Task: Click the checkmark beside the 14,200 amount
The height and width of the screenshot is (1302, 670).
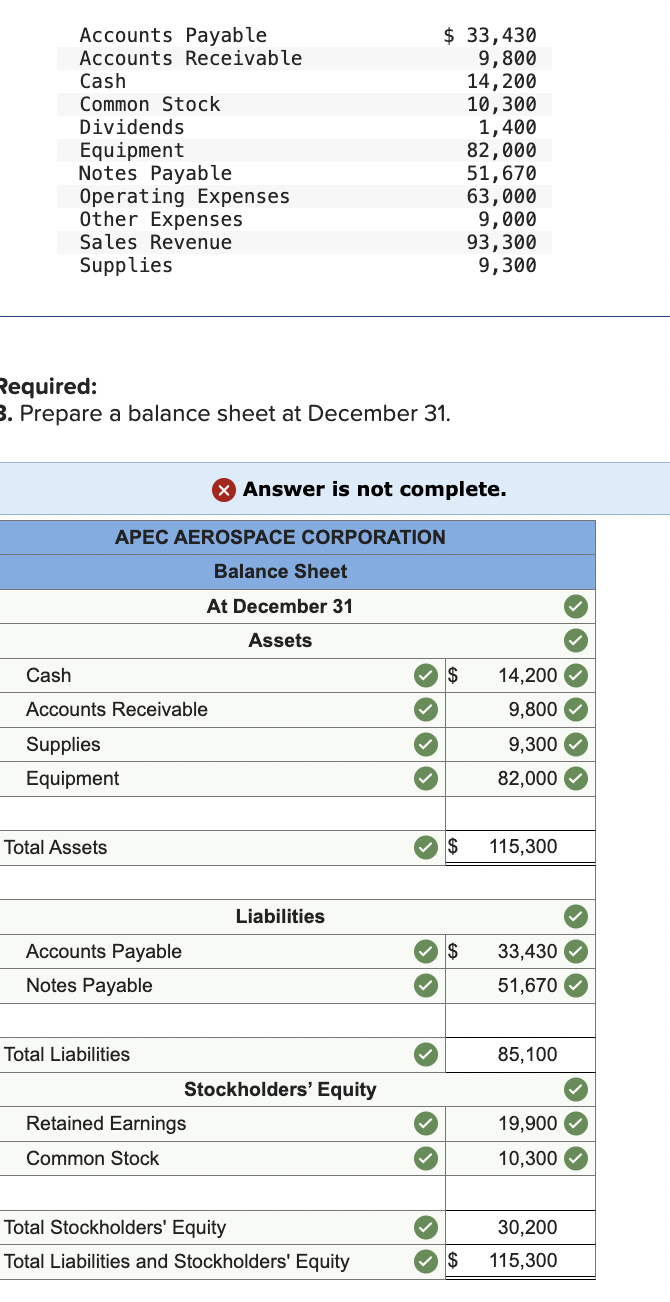Action: [576, 675]
